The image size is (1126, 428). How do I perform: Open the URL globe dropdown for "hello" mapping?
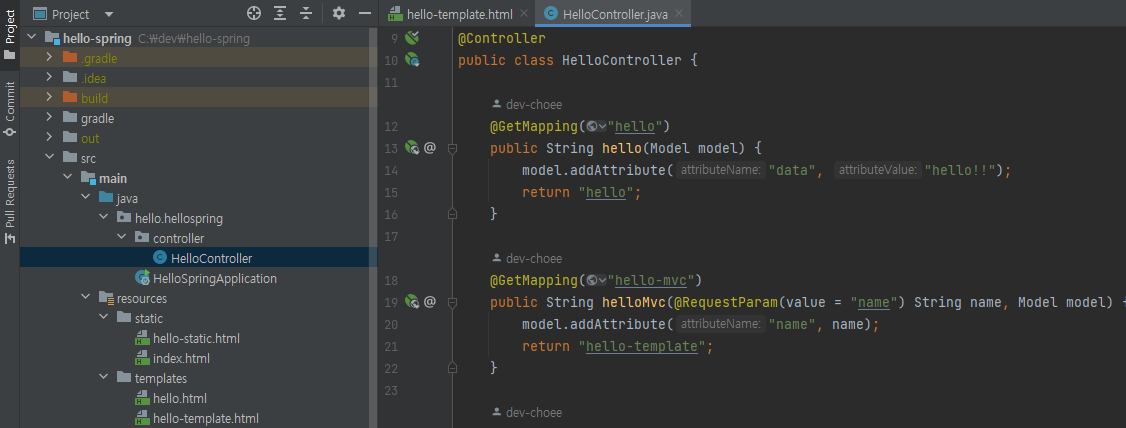tap(596, 126)
